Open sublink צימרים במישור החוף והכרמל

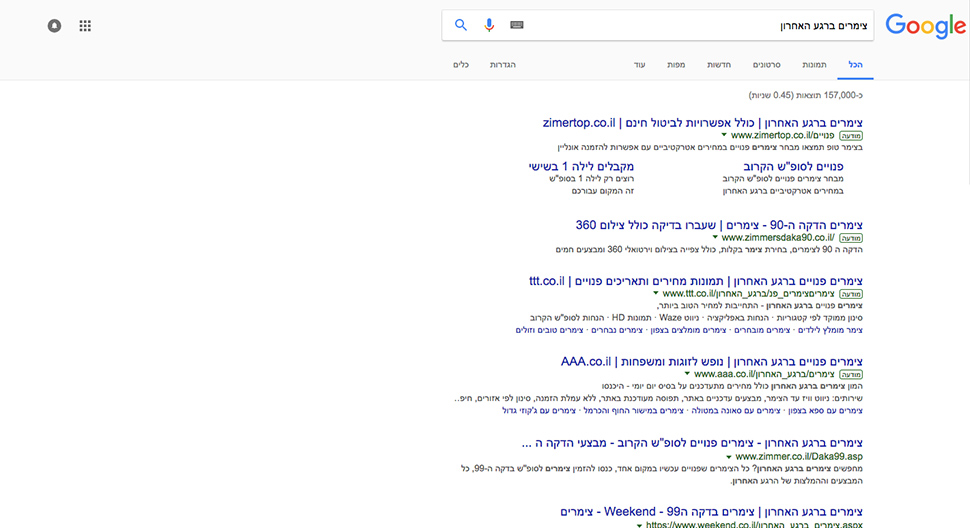(x=633, y=411)
